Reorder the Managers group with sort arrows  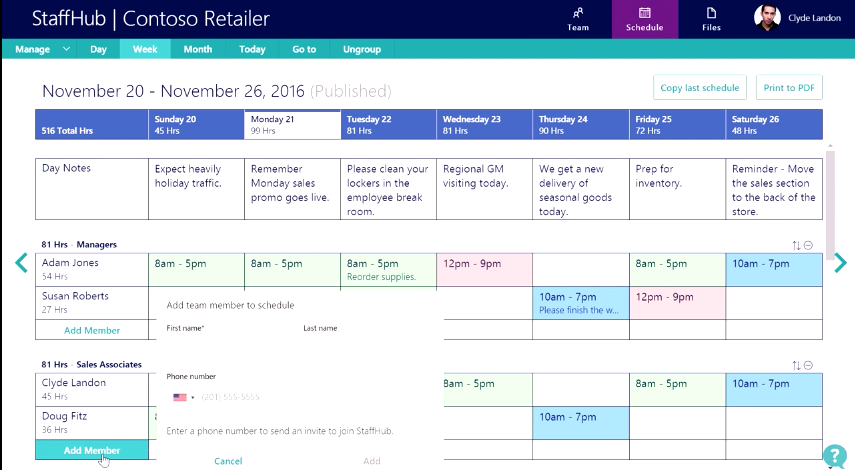tap(796, 245)
